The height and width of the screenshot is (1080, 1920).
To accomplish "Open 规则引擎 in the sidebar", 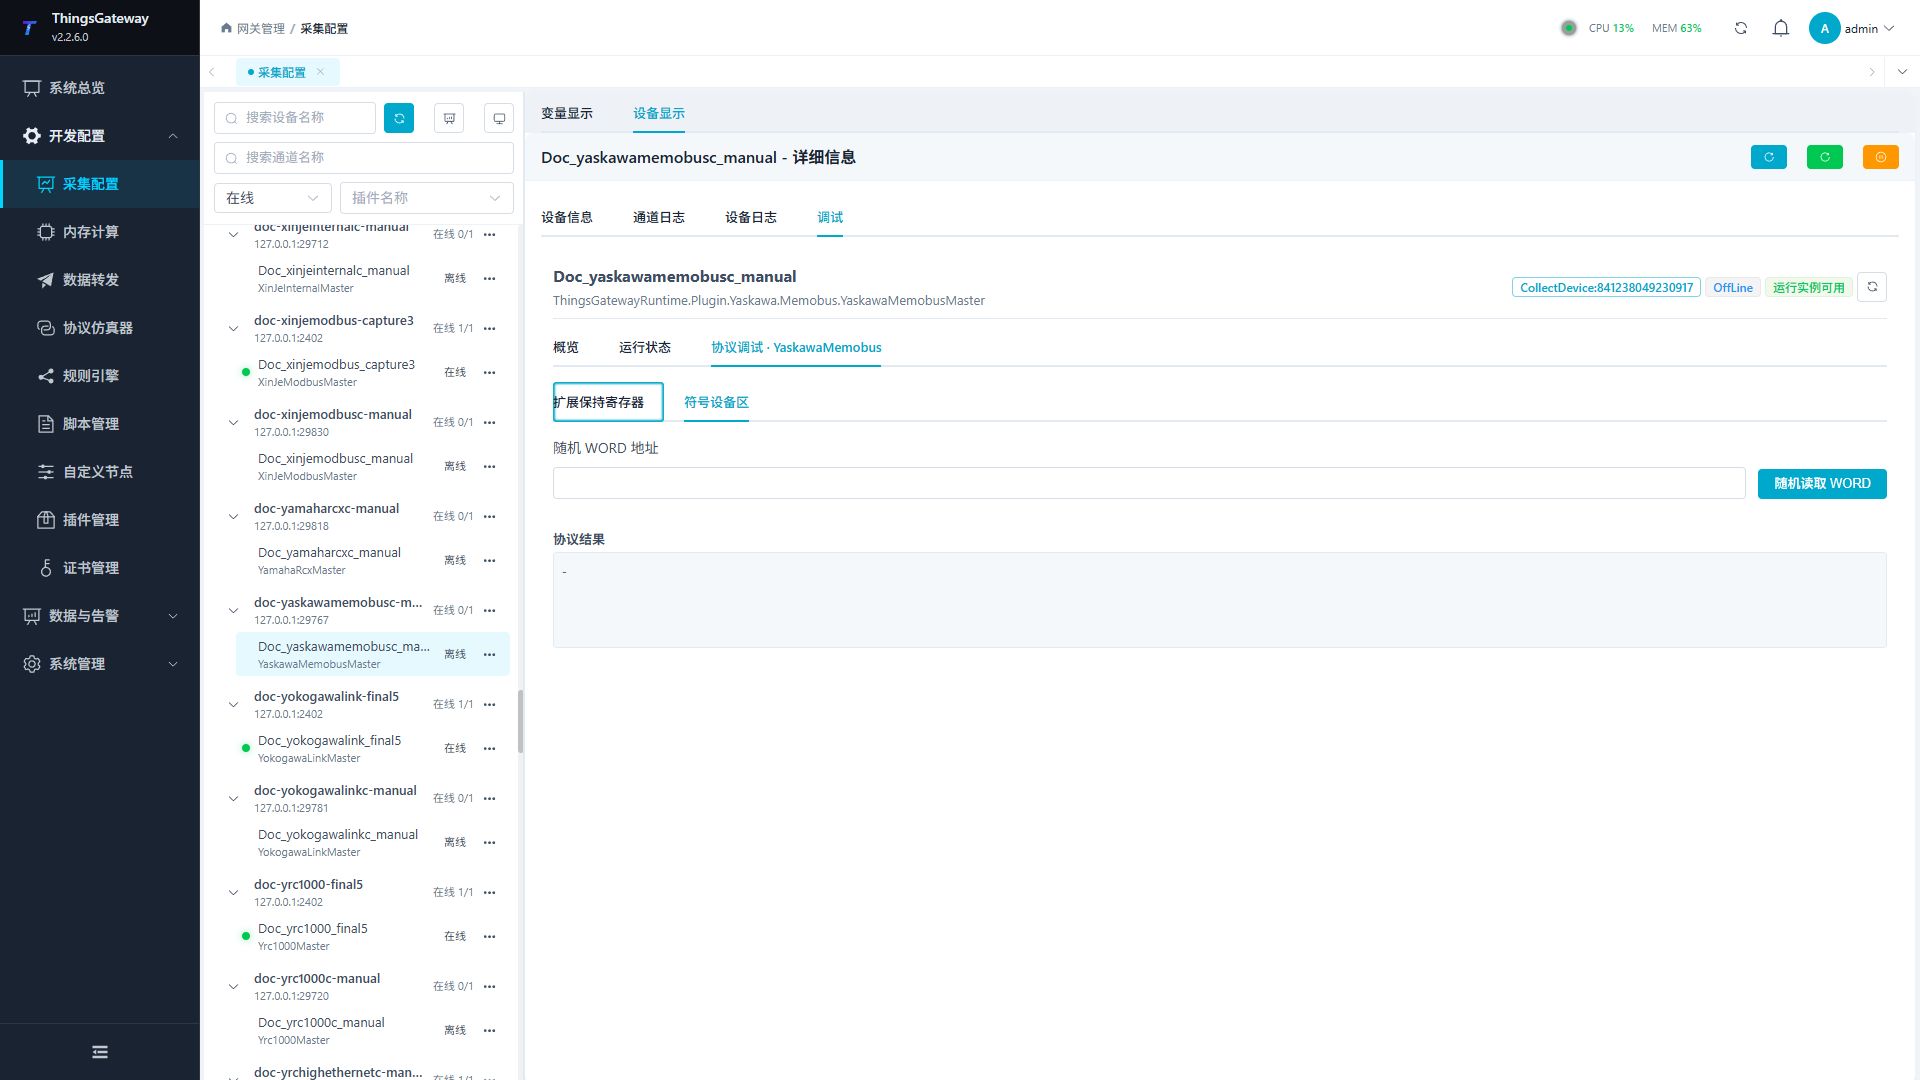I will coord(100,376).
